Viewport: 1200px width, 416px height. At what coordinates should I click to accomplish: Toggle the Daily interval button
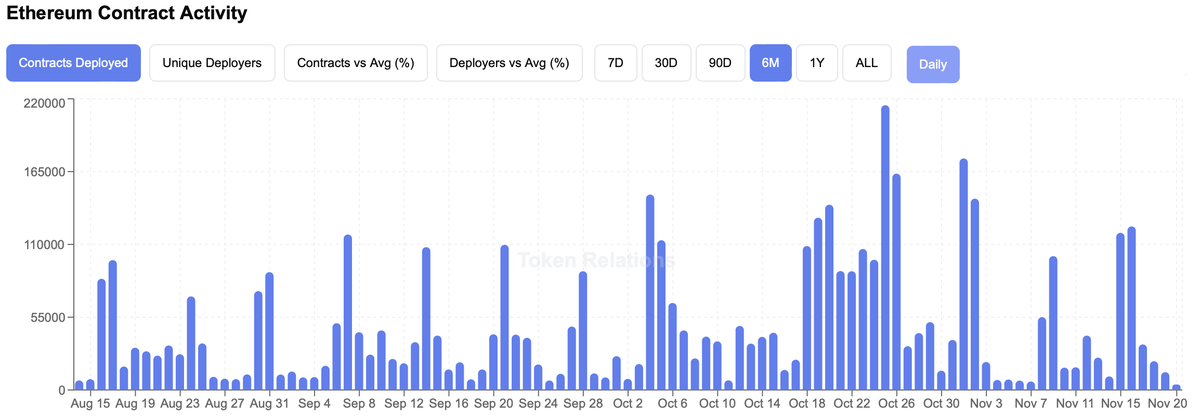coord(933,64)
